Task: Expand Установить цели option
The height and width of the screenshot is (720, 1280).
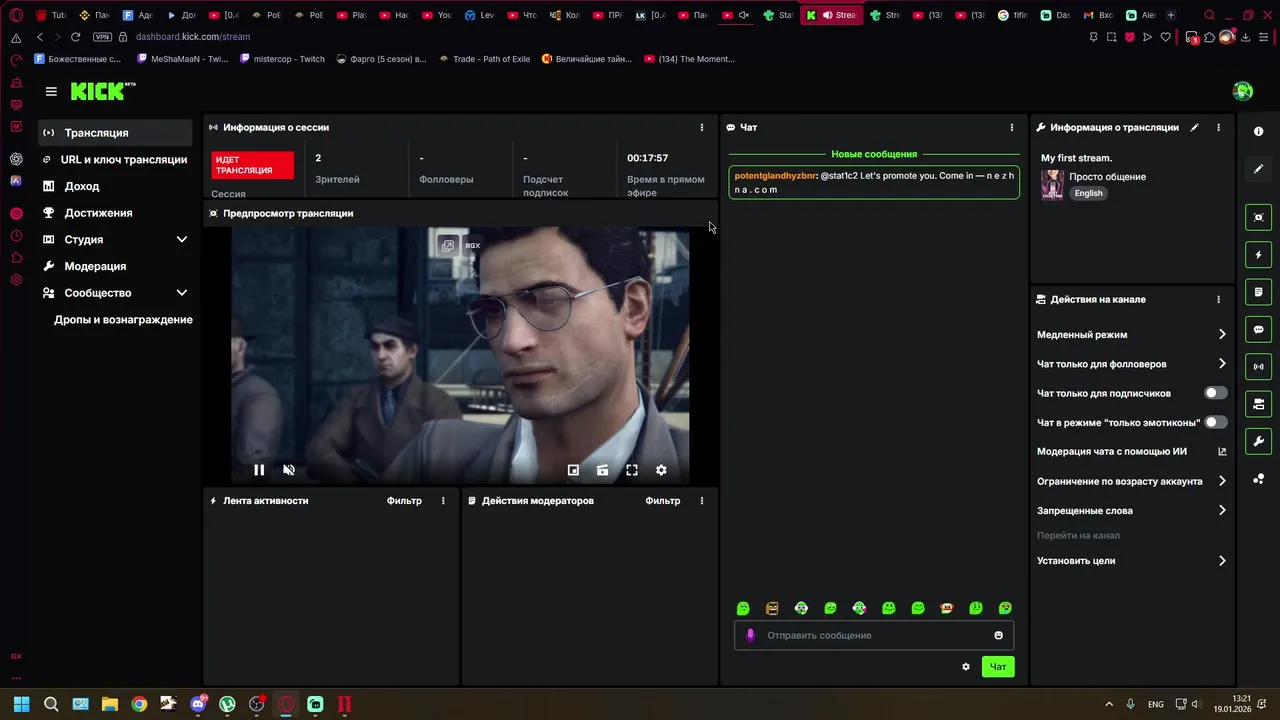Action: 1222,561
